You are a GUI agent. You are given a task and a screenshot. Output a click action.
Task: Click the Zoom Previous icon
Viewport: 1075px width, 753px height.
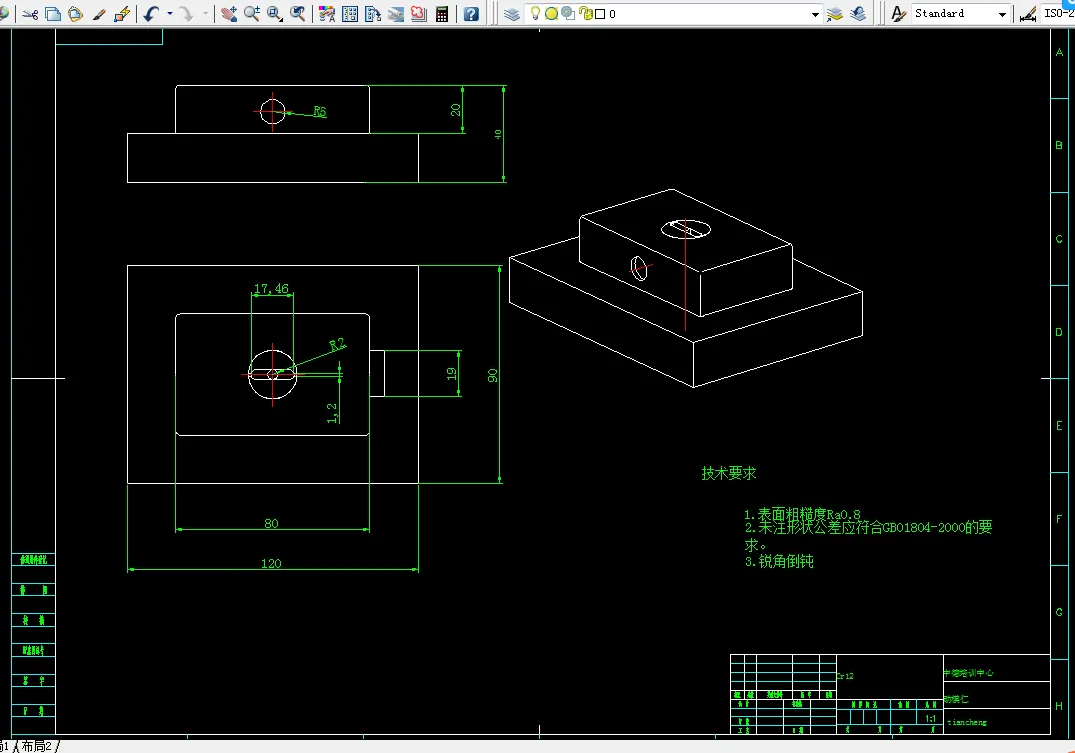298,14
